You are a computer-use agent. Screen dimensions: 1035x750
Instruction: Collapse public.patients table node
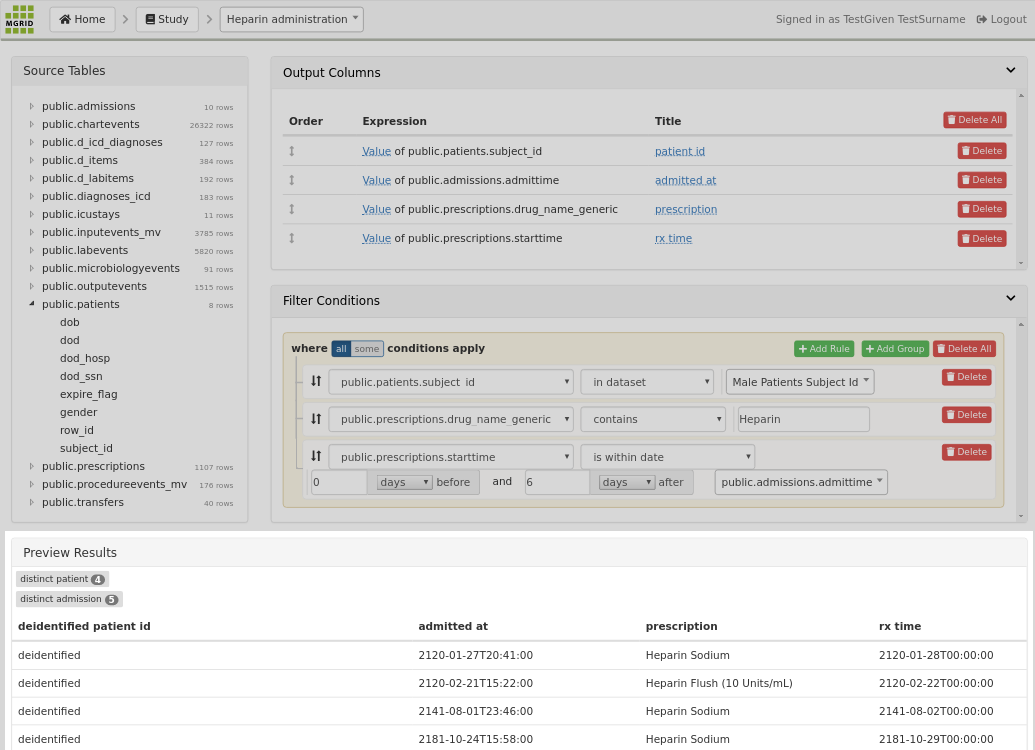tap(31, 304)
